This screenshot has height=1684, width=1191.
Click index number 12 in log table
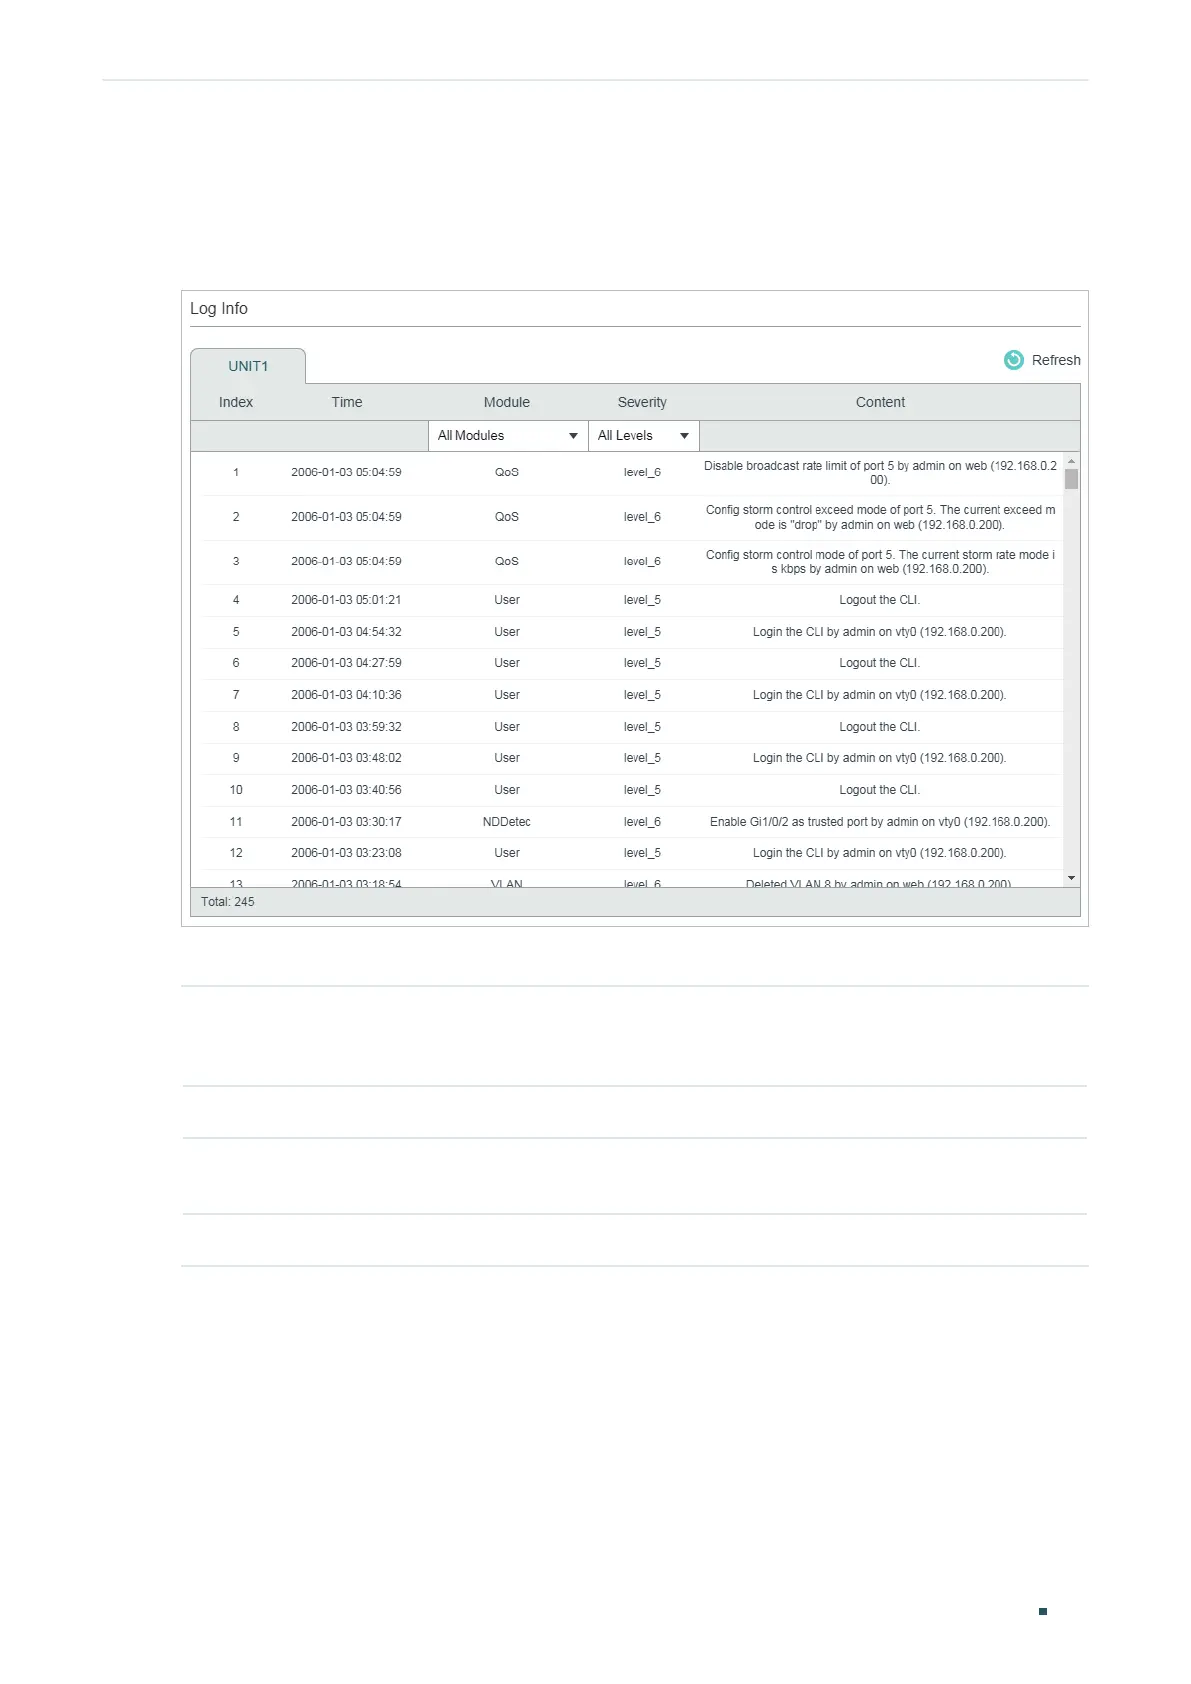click(236, 853)
